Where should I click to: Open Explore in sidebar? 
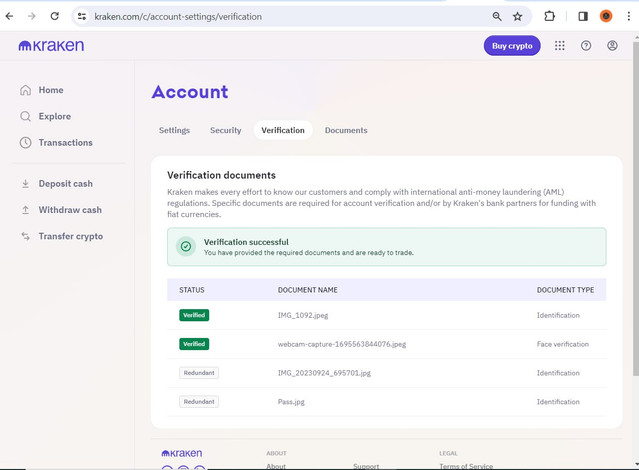pos(55,117)
